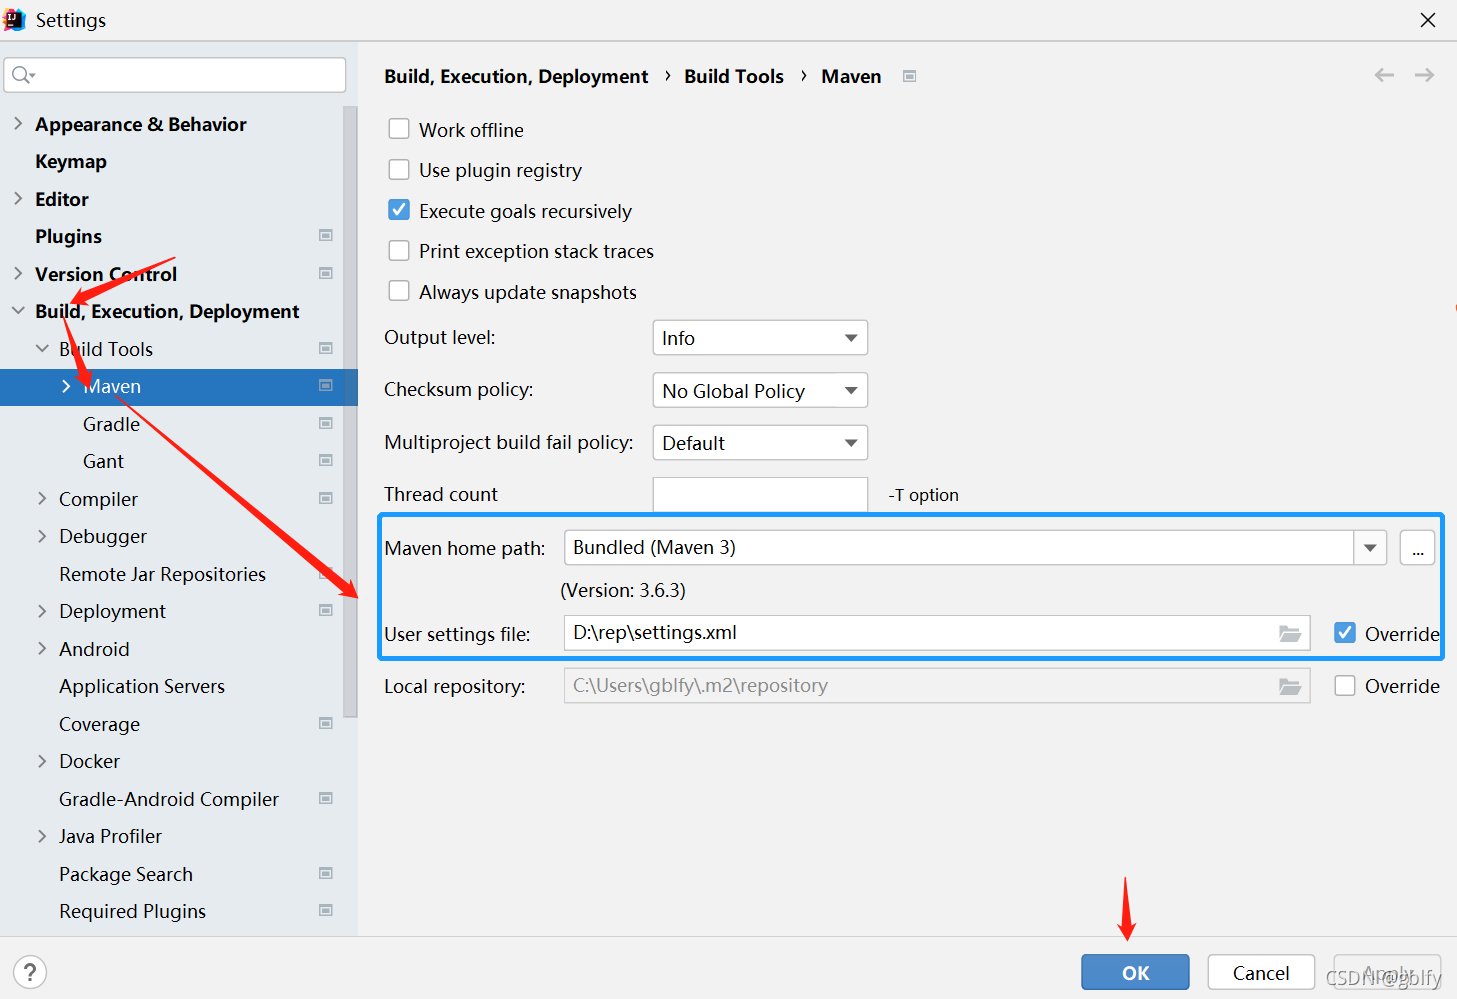The image size is (1457, 999).
Task: Click the project-level icon next to Plugins
Action: [325, 235]
